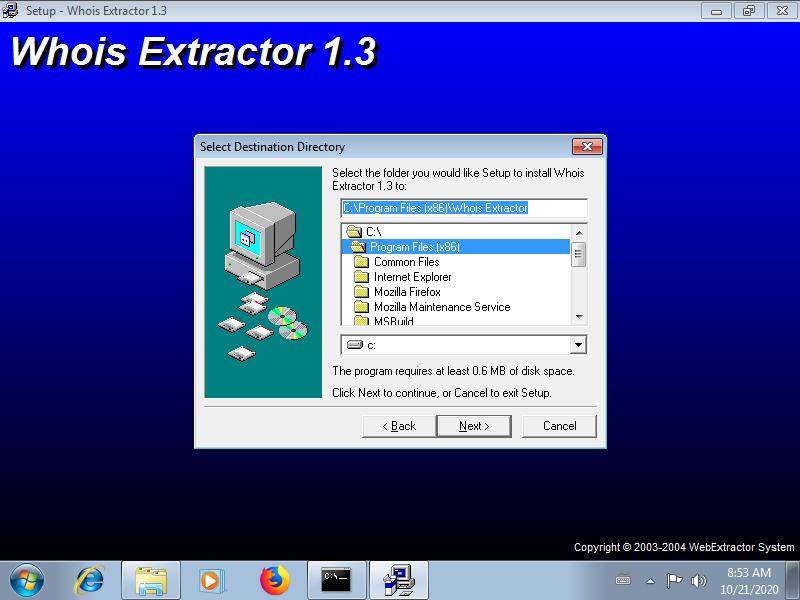
Task: Click the volume speaker tray icon
Action: click(x=698, y=581)
